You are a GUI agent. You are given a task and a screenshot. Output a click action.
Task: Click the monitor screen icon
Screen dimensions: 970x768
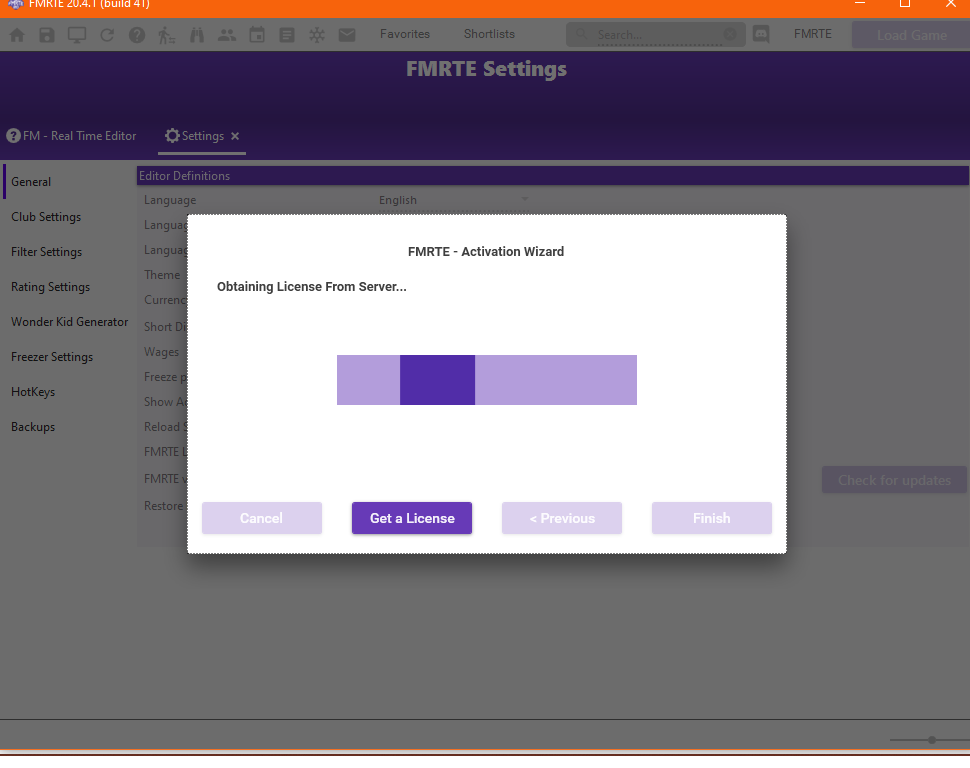coord(77,35)
